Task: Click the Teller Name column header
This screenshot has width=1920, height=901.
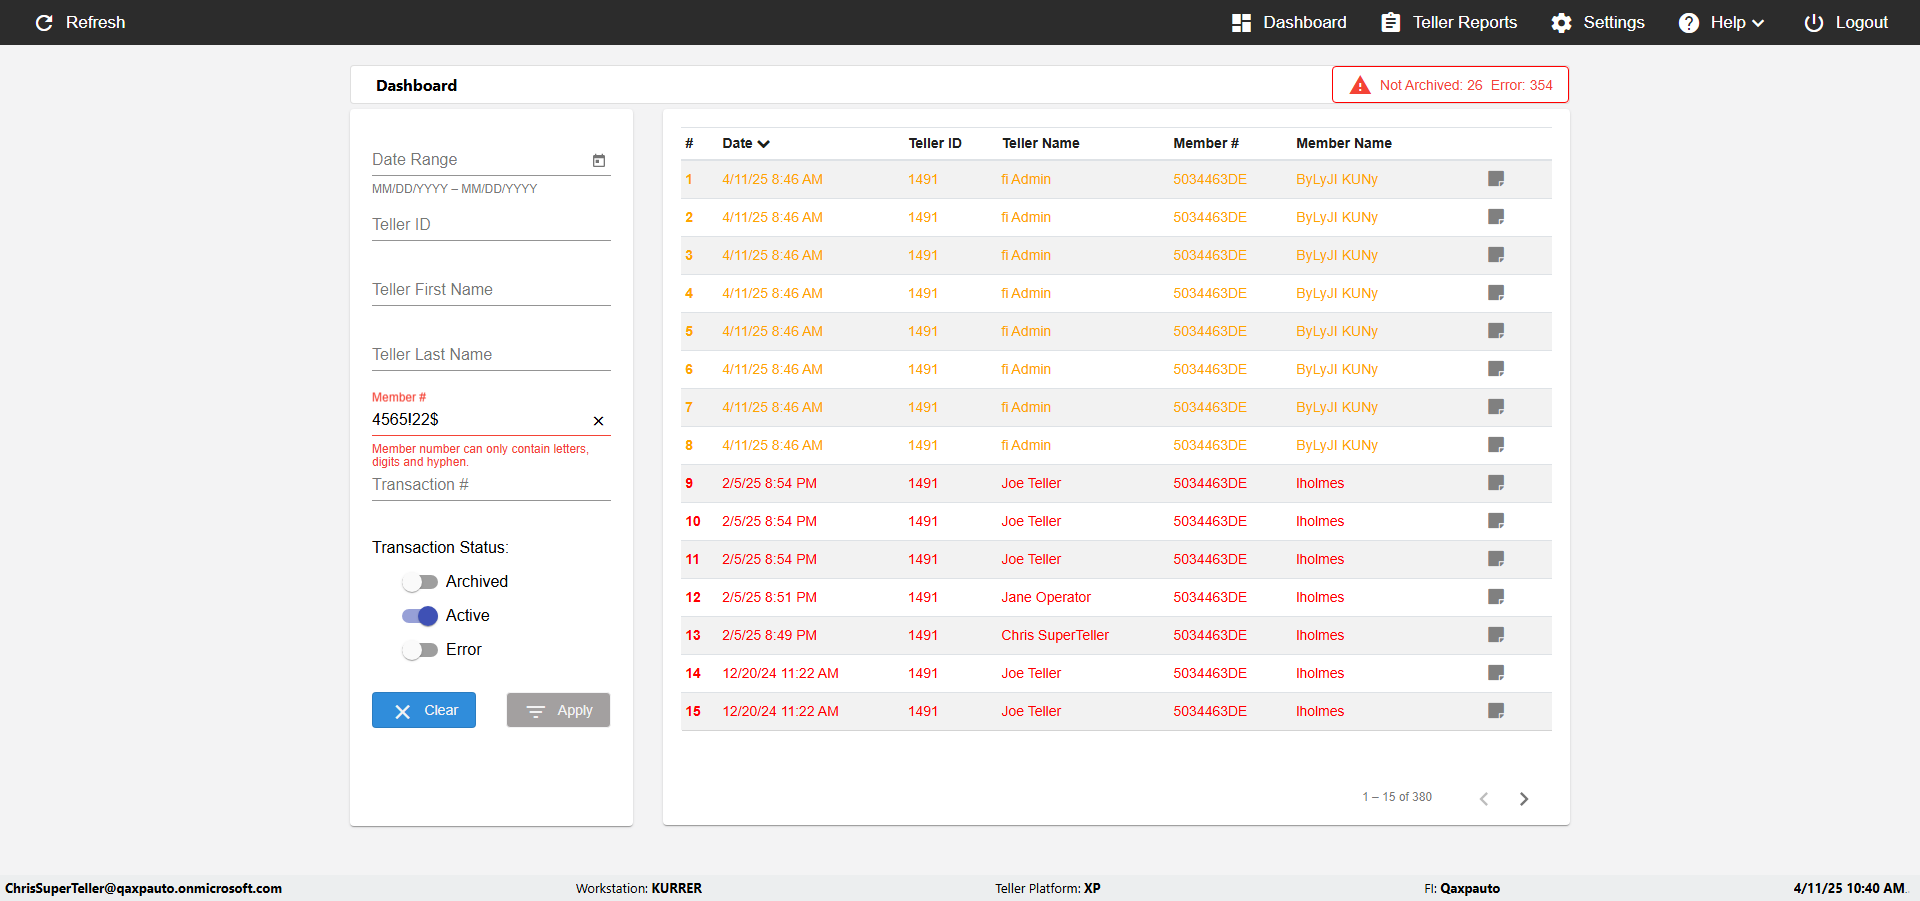Action: click(1041, 143)
